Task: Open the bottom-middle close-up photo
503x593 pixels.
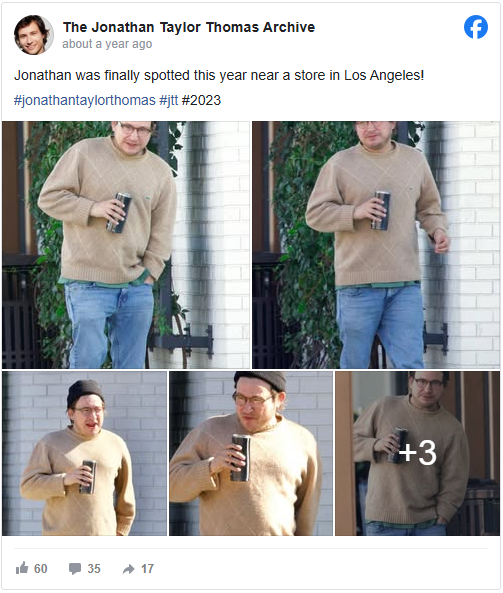Action: coord(251,453)
